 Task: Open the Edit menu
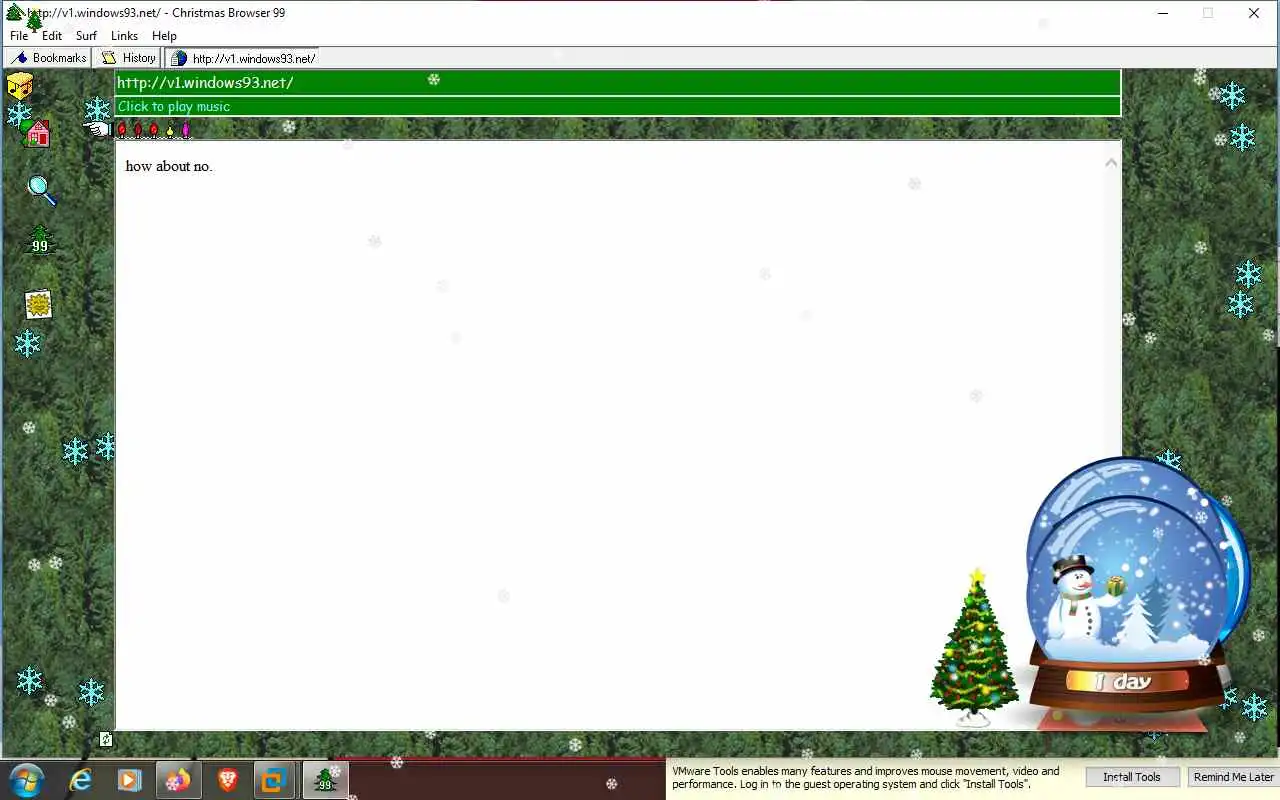click(52, 36)
